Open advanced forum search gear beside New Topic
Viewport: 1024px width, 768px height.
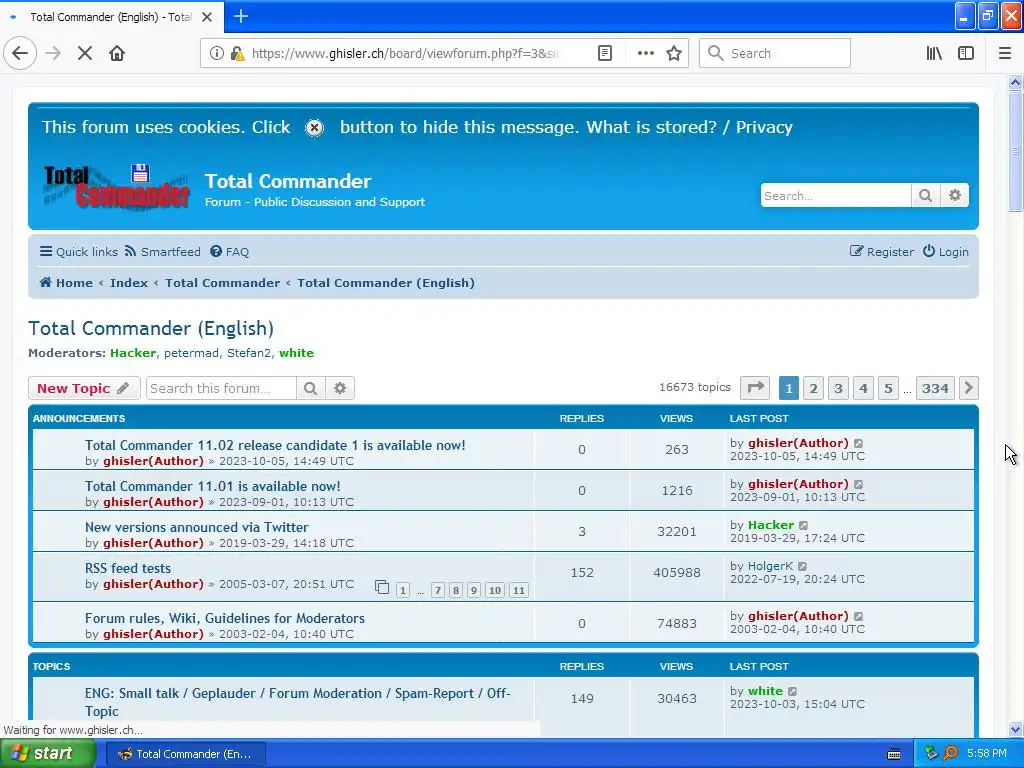pos(340,389)
